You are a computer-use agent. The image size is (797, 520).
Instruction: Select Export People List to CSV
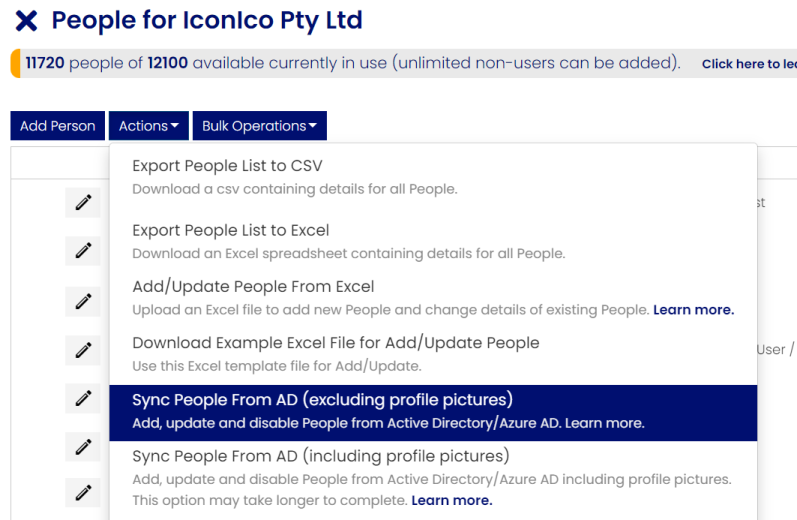(x=433, y=177)
